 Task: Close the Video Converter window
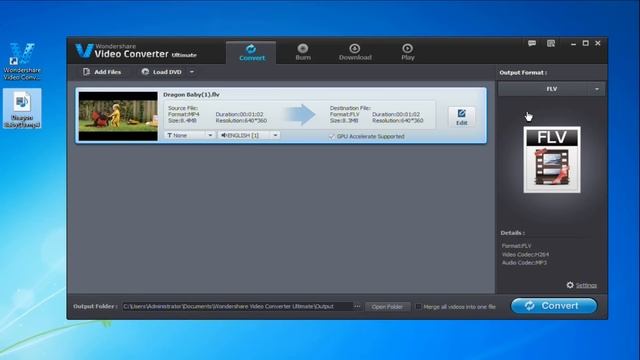coord(598,43)
